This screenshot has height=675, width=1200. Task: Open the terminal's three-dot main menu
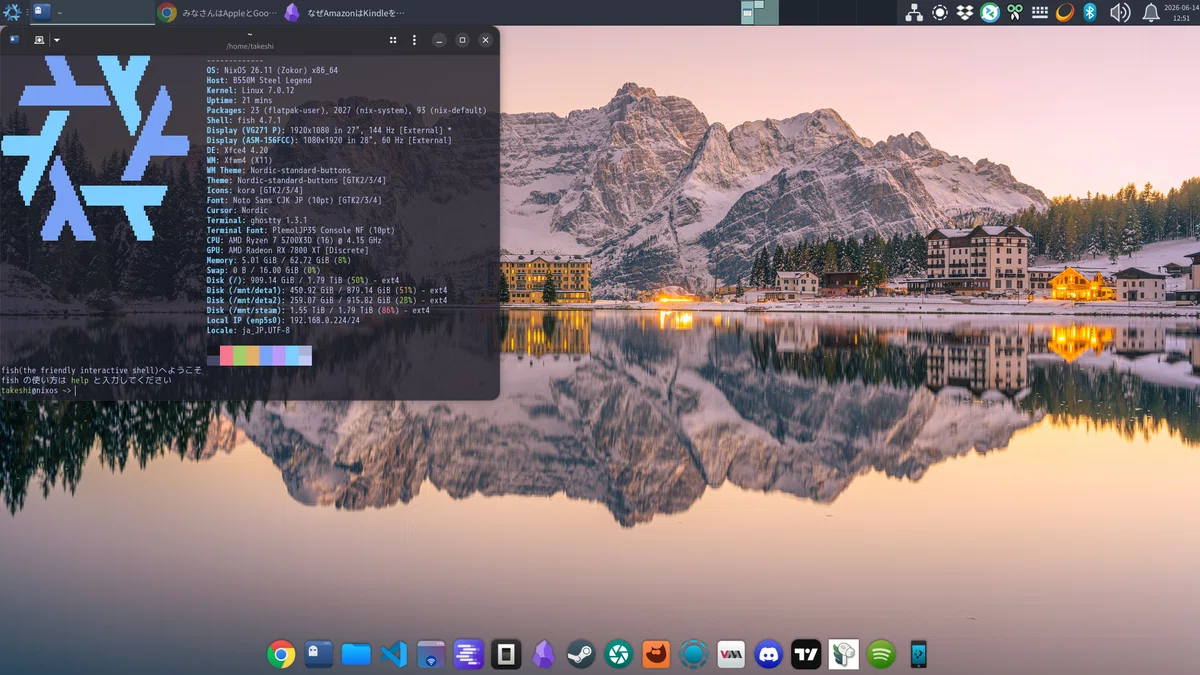[415, 40]
